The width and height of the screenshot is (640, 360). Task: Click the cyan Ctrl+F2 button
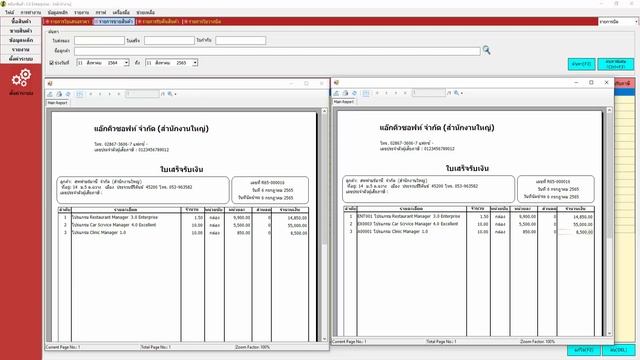(616, 64)
